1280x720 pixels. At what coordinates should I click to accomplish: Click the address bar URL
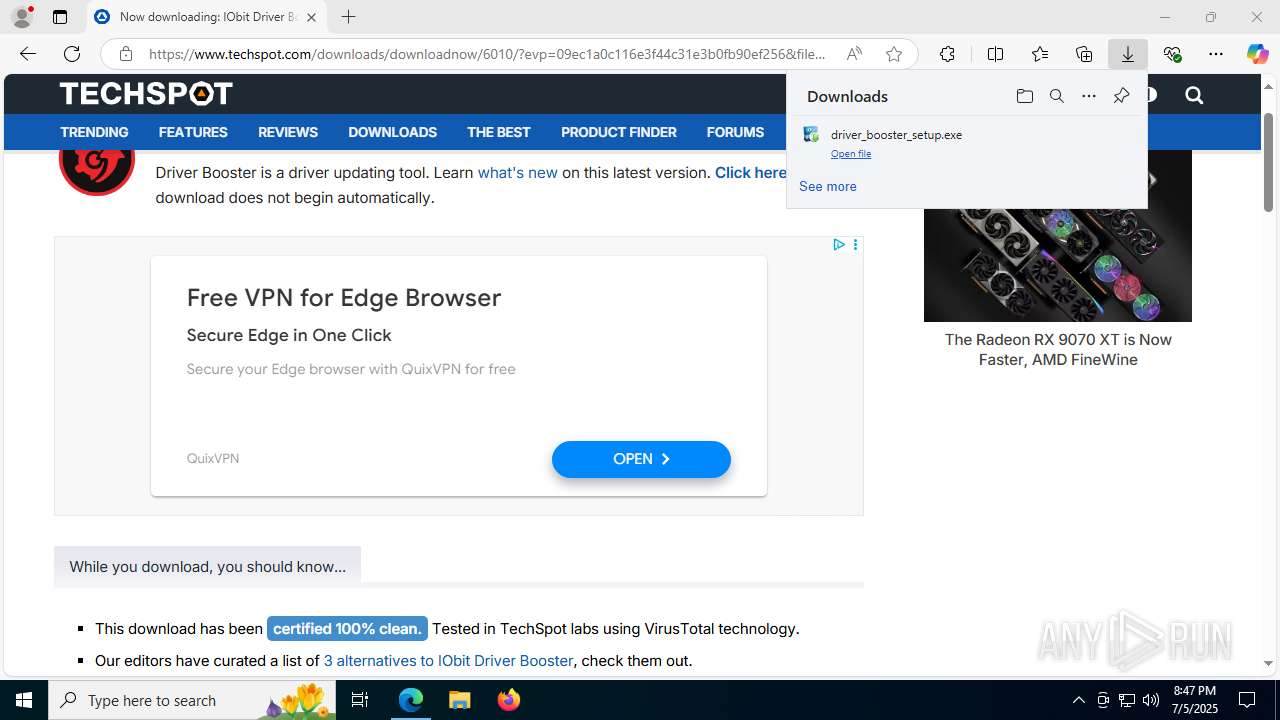[x=487, y=54]
